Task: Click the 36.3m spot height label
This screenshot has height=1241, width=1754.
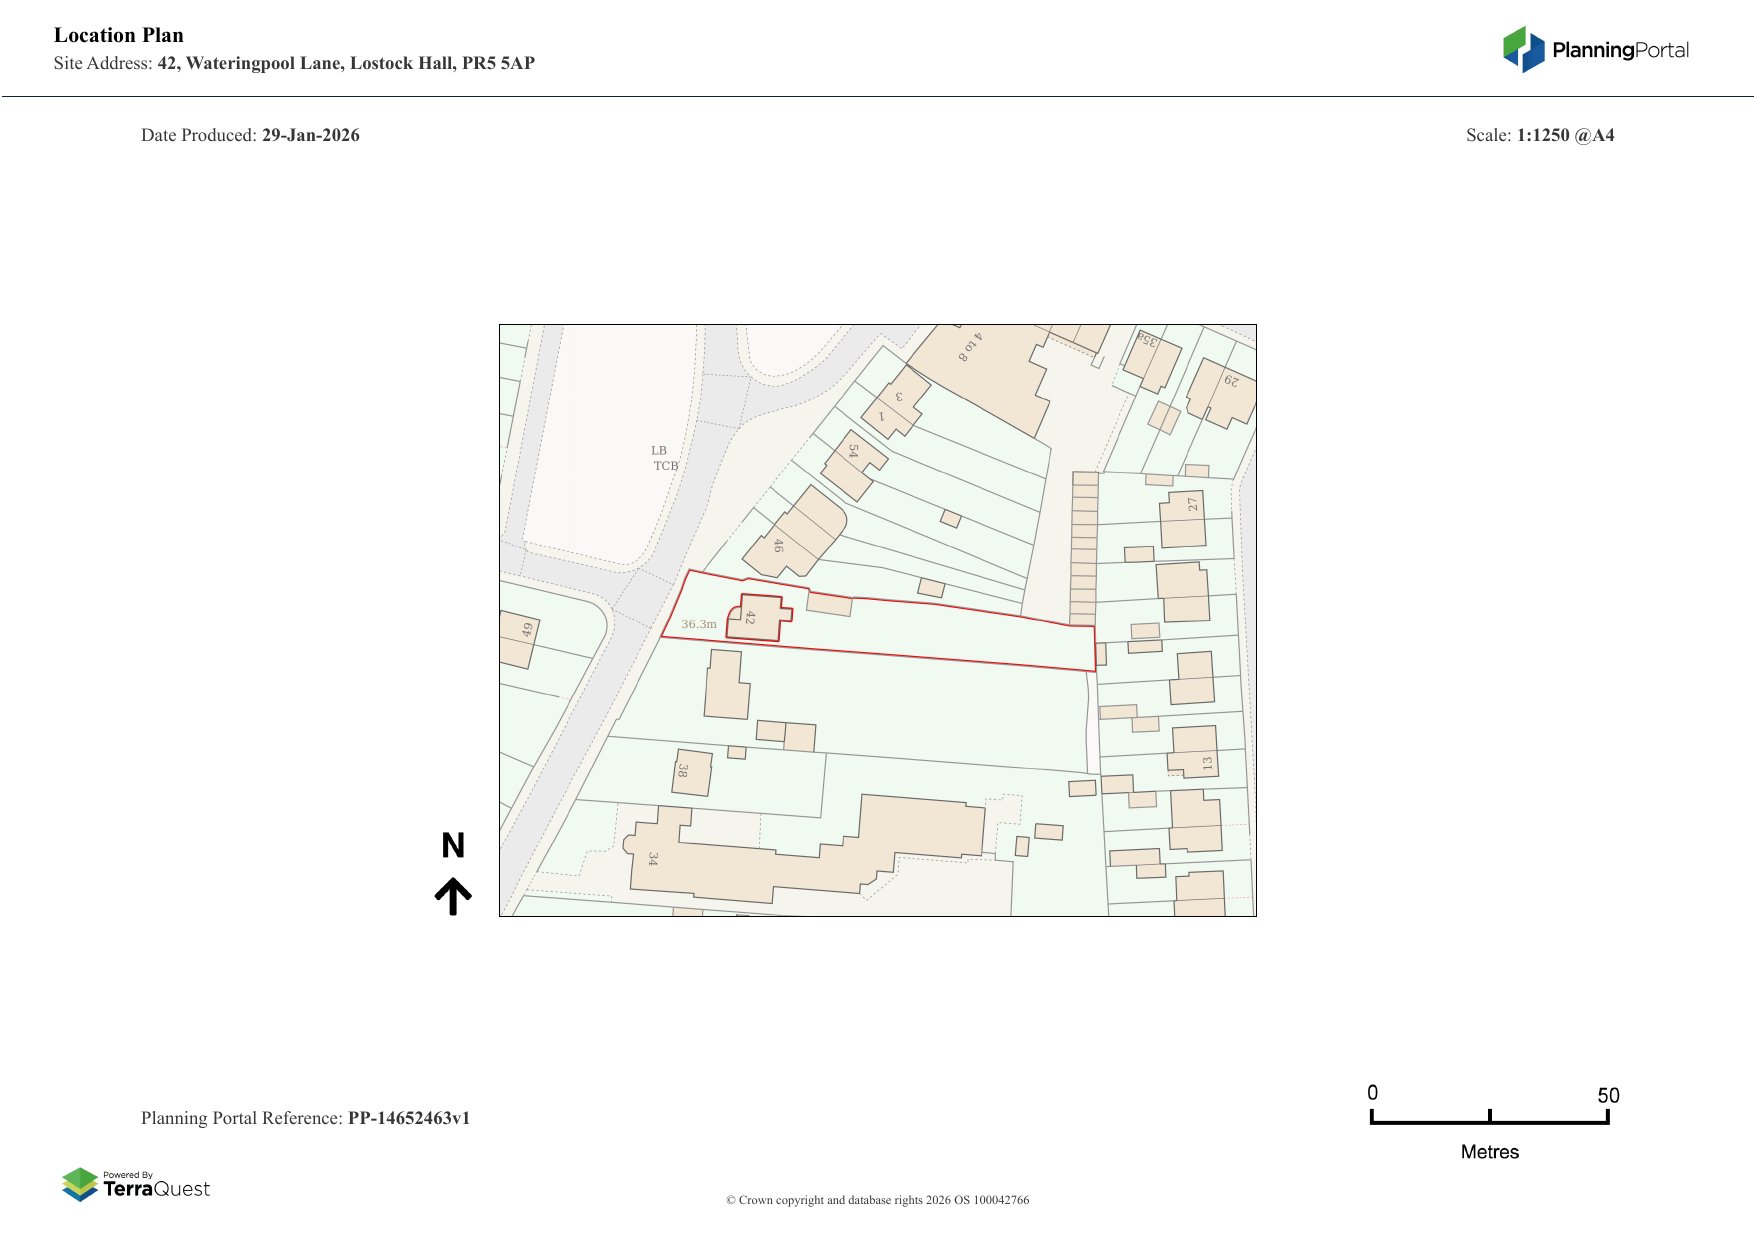Action: pos(699,624)
